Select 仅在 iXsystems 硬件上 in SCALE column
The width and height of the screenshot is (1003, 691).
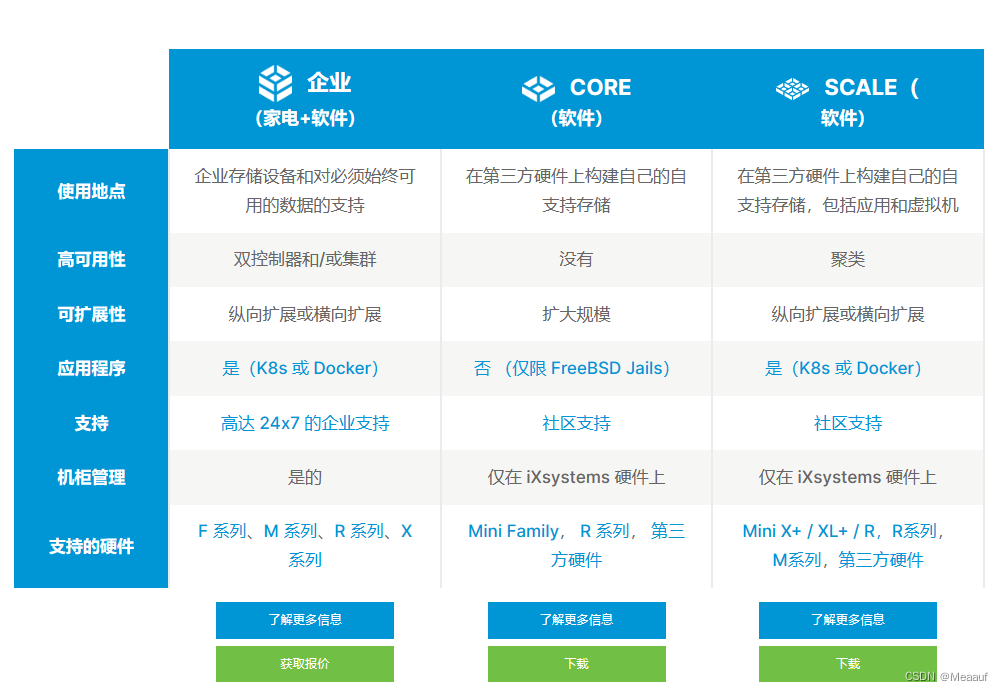[x=848, y=478]
